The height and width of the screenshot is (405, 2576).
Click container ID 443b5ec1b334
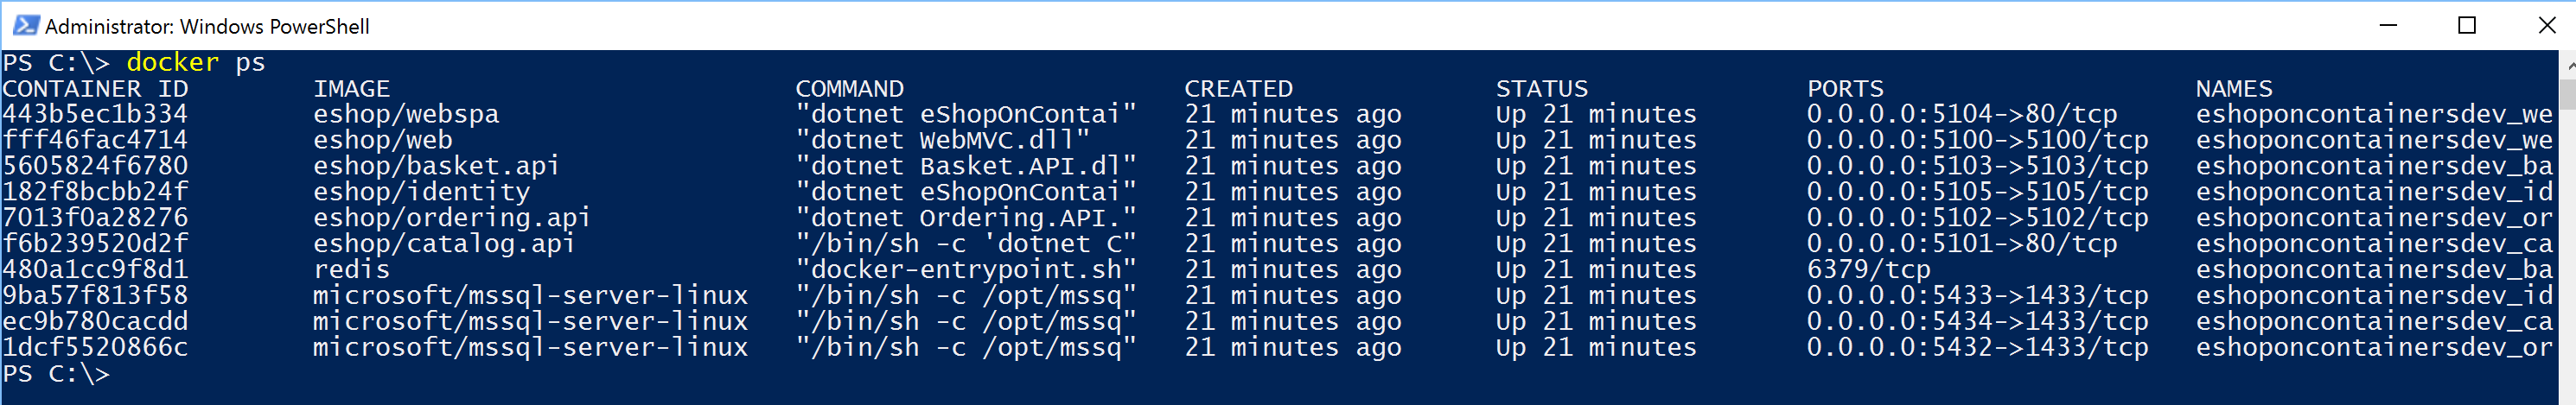[x=95, y=115]
